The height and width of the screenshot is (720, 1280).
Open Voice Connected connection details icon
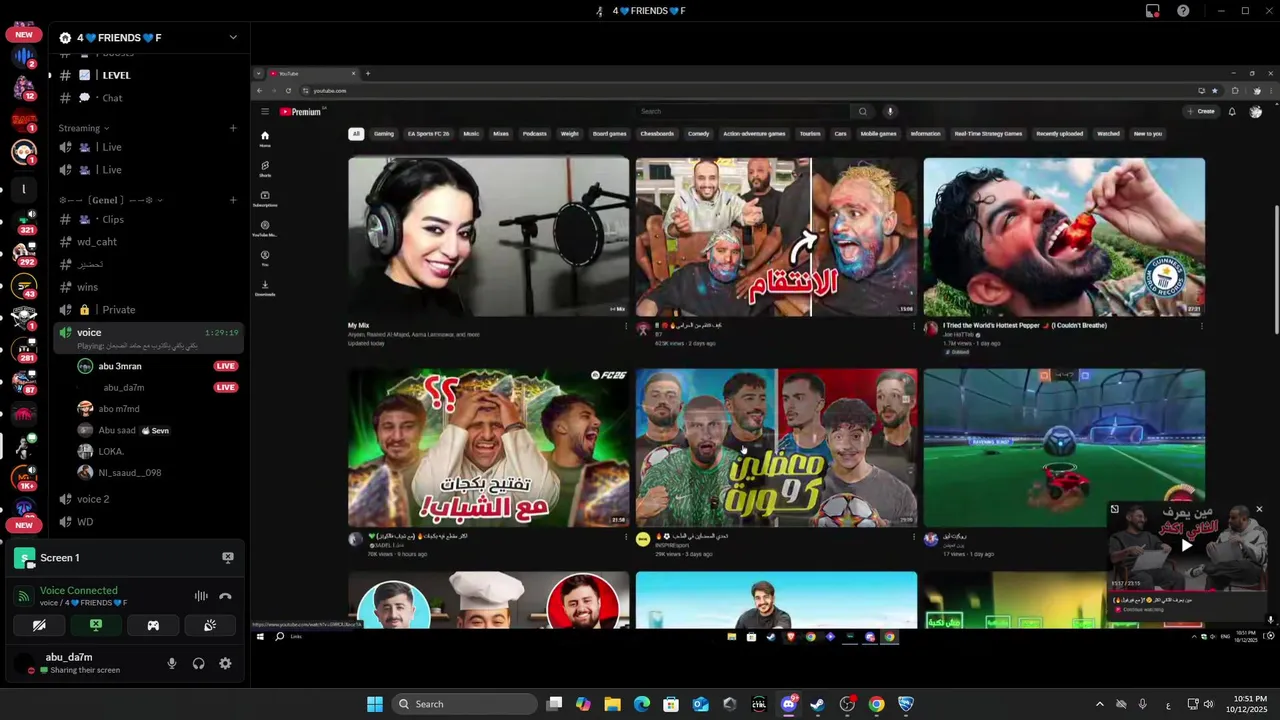point(23,596)
